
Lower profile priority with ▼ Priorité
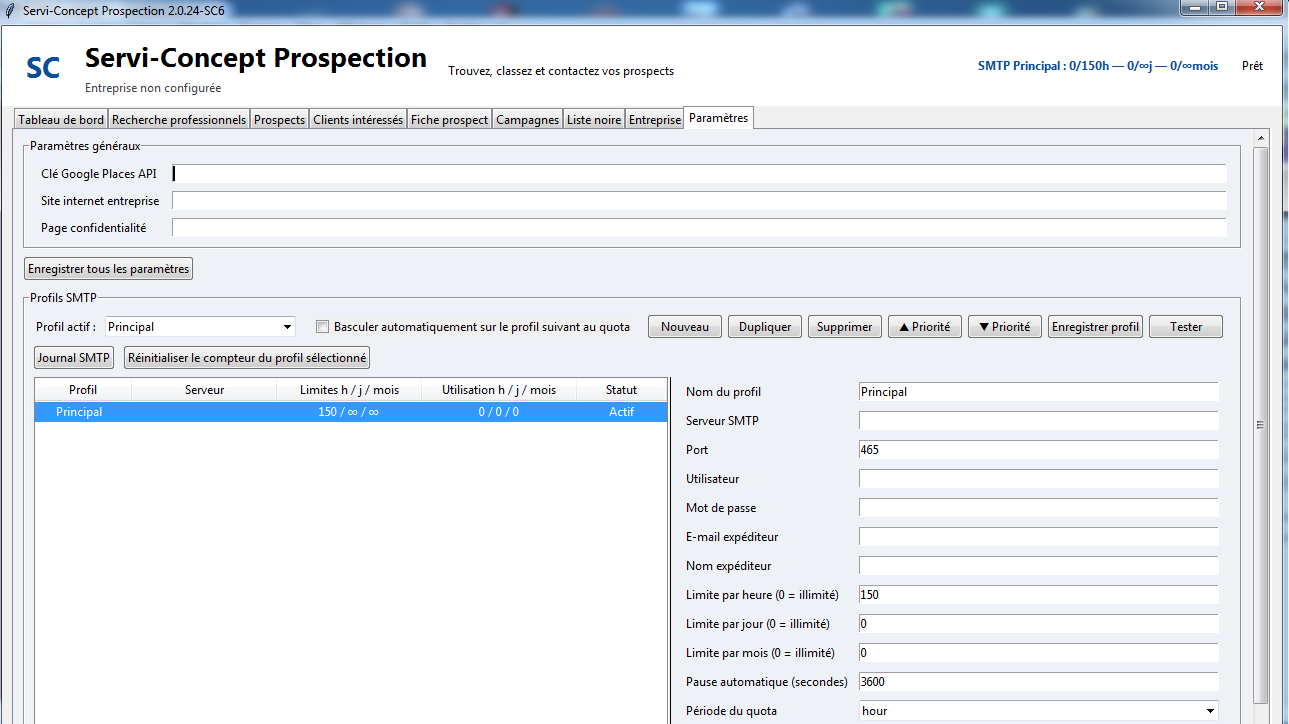coord(1005,327)
